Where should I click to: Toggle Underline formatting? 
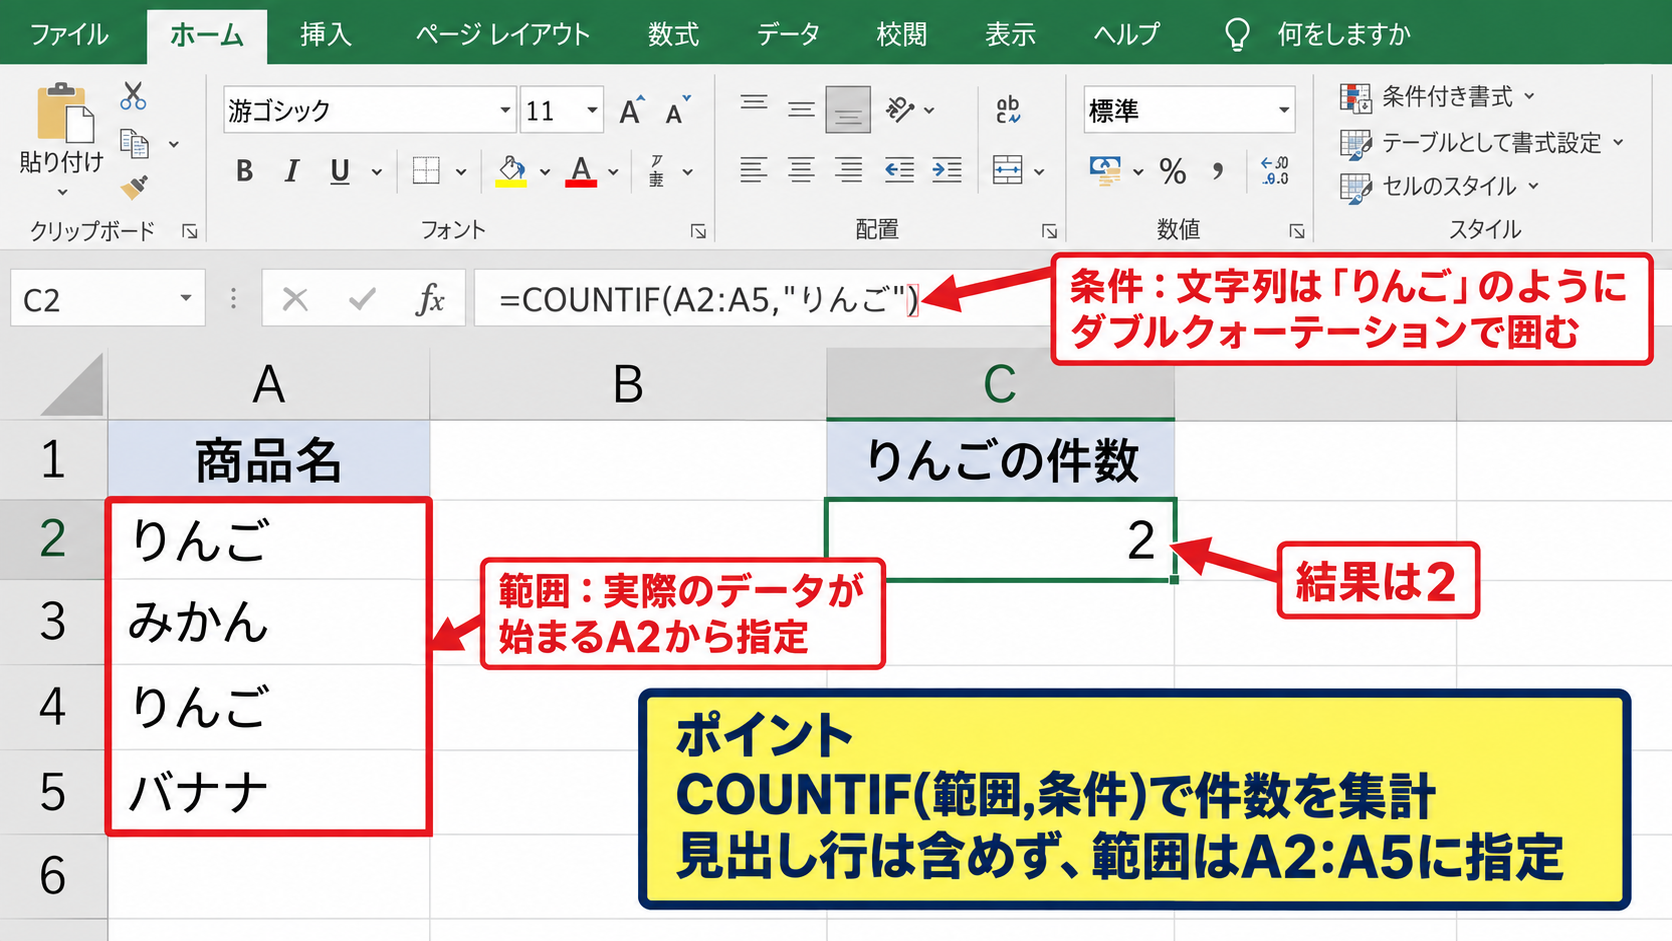coord(340,171)
